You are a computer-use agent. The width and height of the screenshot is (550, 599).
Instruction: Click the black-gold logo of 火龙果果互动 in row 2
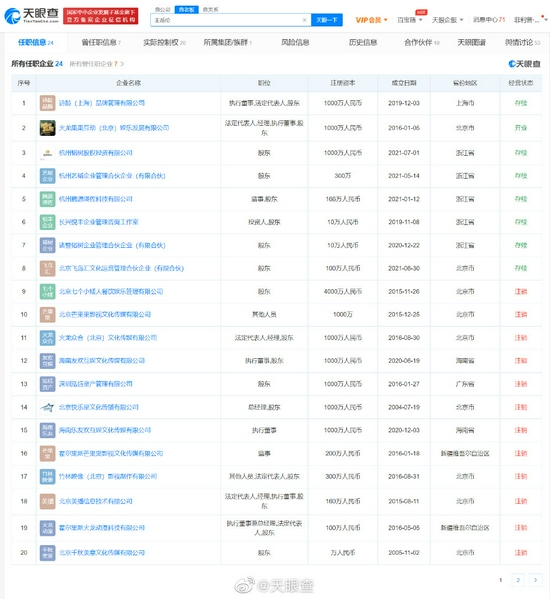tap(47, 128)
